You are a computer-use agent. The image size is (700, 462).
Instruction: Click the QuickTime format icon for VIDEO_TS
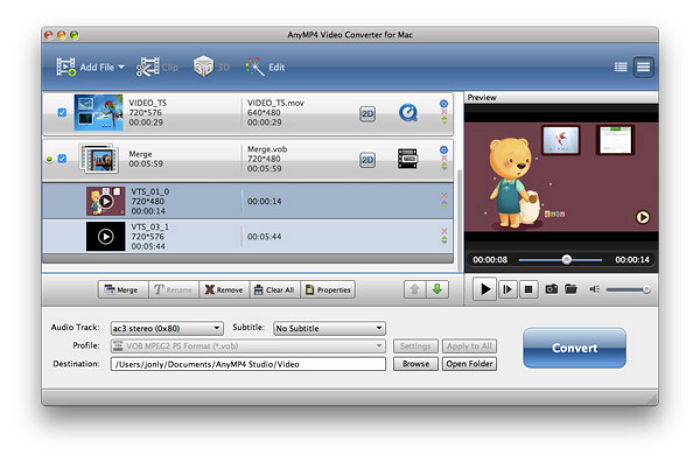pyautogui.click(x=407, y=114)
